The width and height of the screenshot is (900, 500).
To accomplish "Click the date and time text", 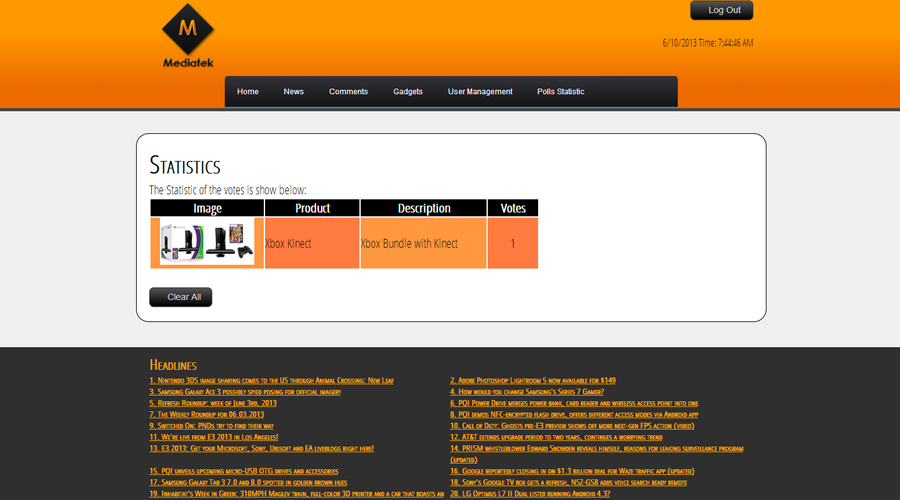I will 708,43.
